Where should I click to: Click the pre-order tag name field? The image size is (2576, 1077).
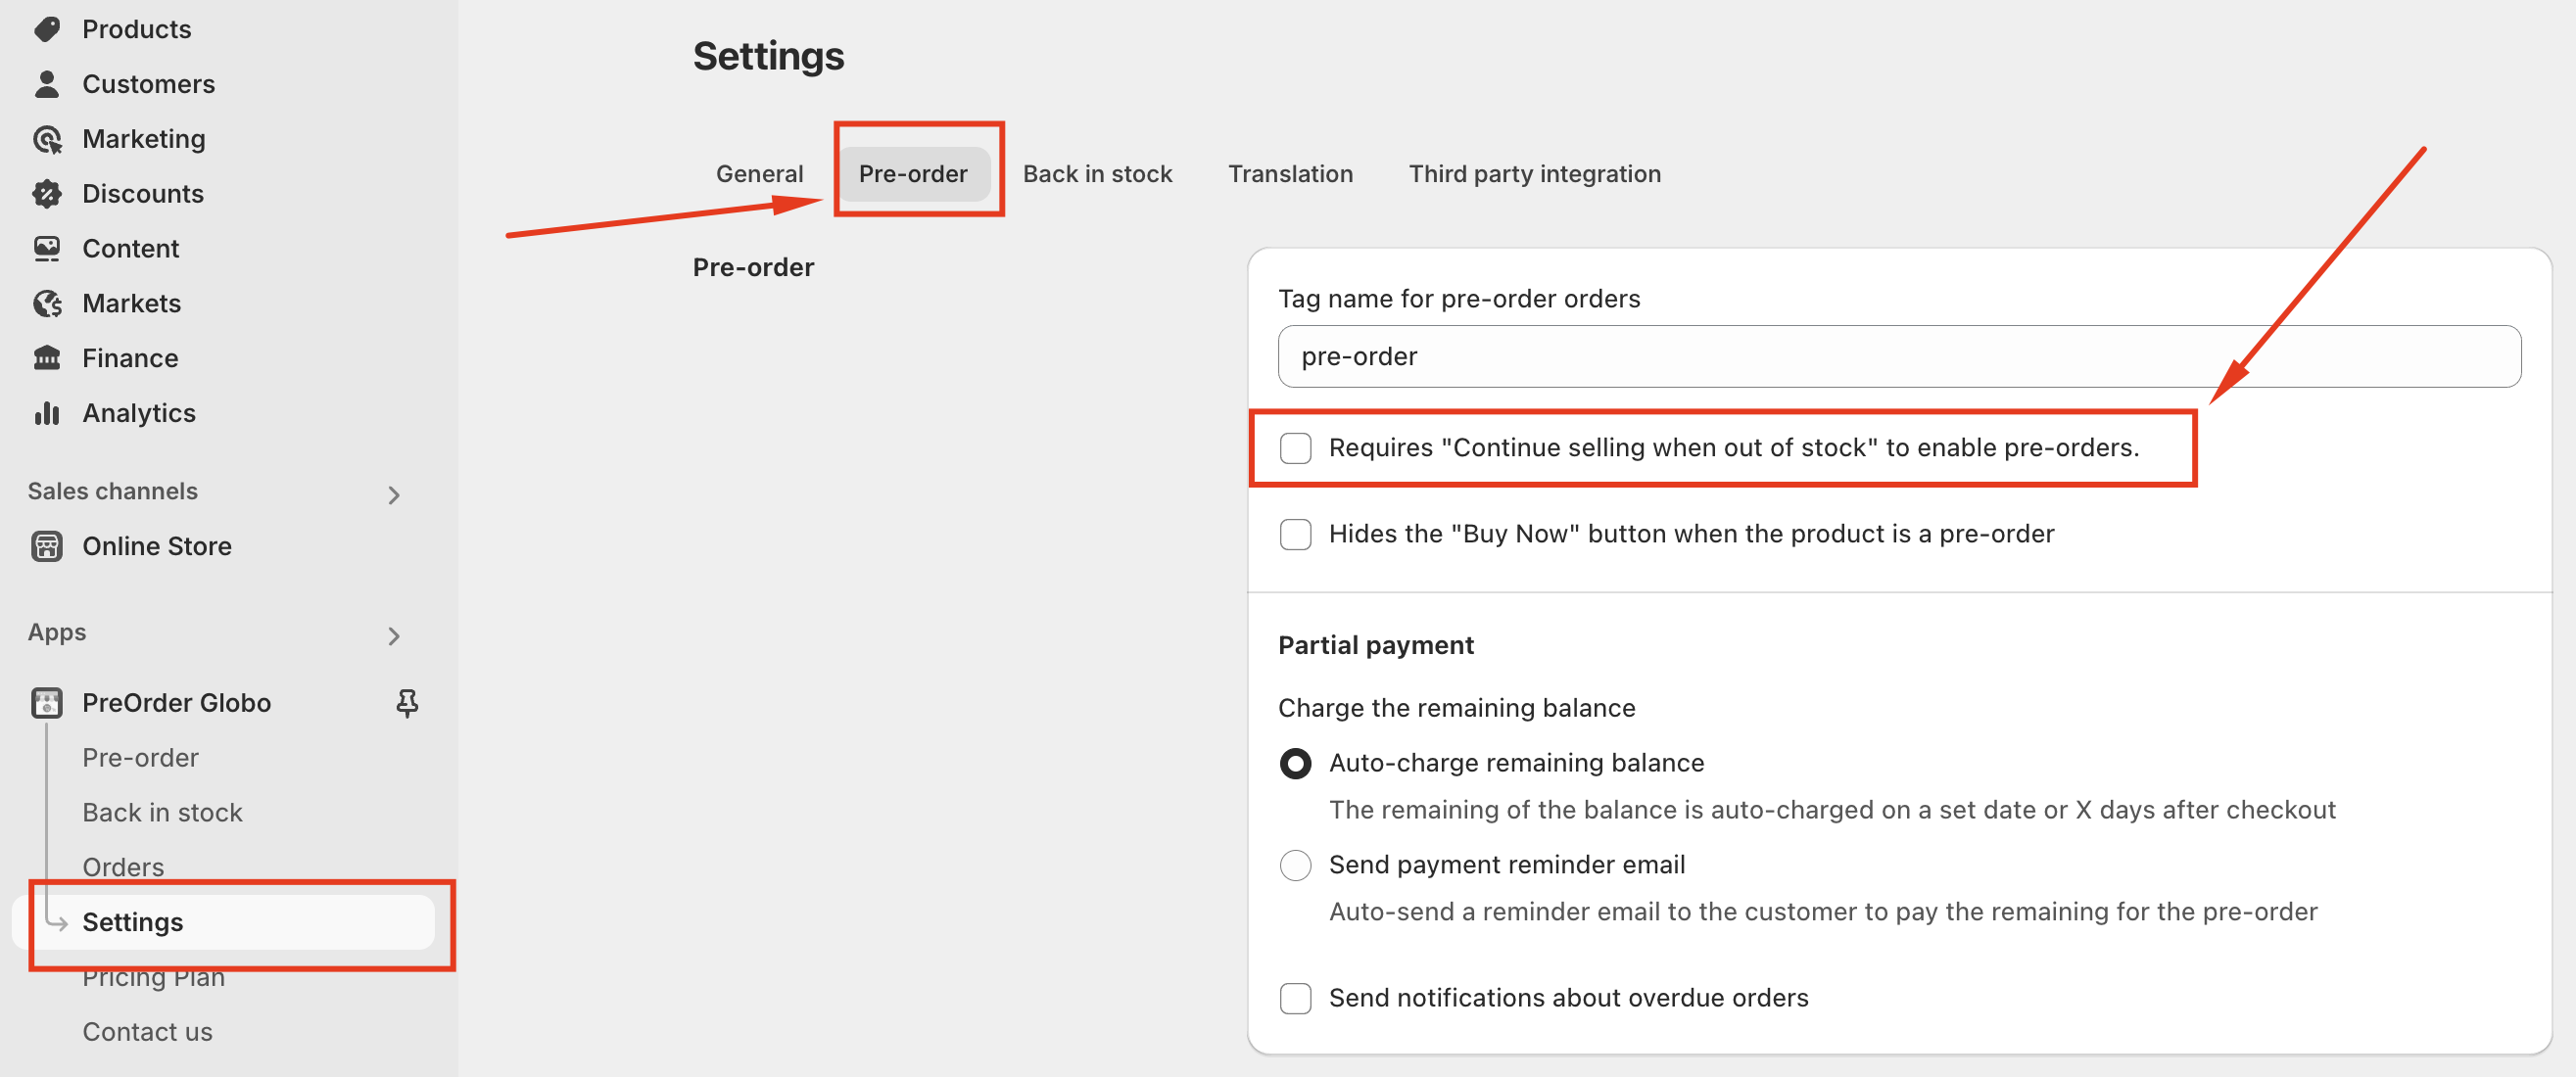pyautogui.click(x=1898, y=356)
